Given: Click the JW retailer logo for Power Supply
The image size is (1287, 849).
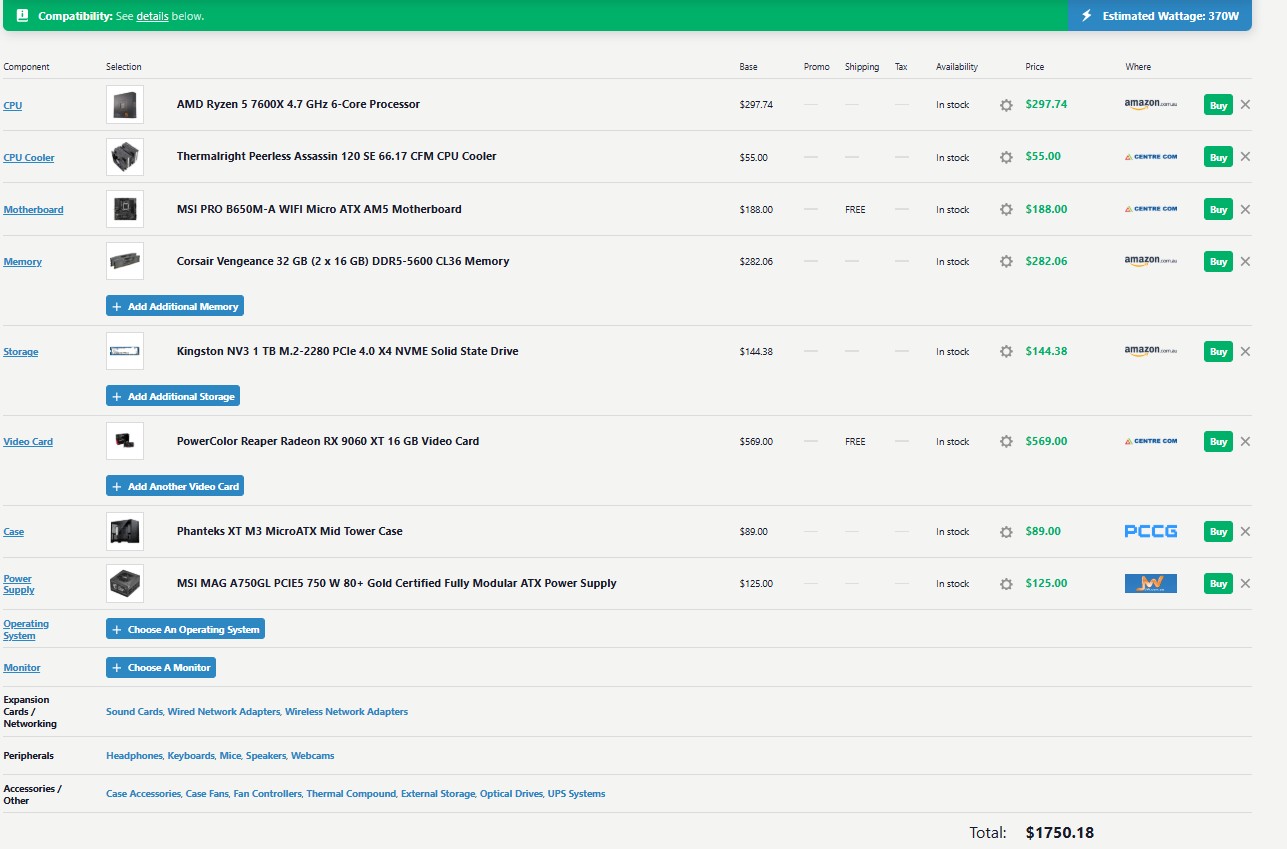Looking at the screenshot, I should click(x=1150, y=583).
